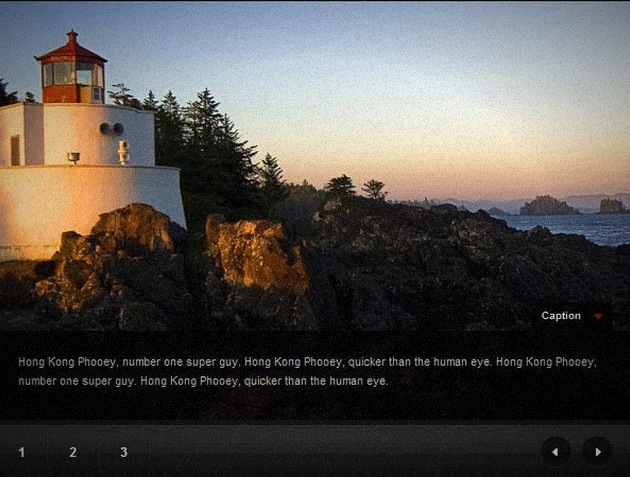Jump to slide 2 in the pagination
Viewport: 630px width, 477px height.
(73, 452)
